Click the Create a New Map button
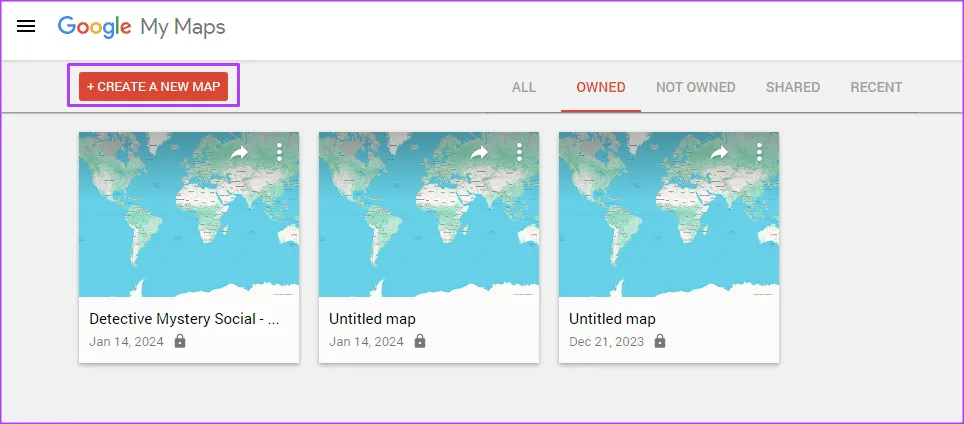This screenshot has width=964, height=424. coord(154,87)
